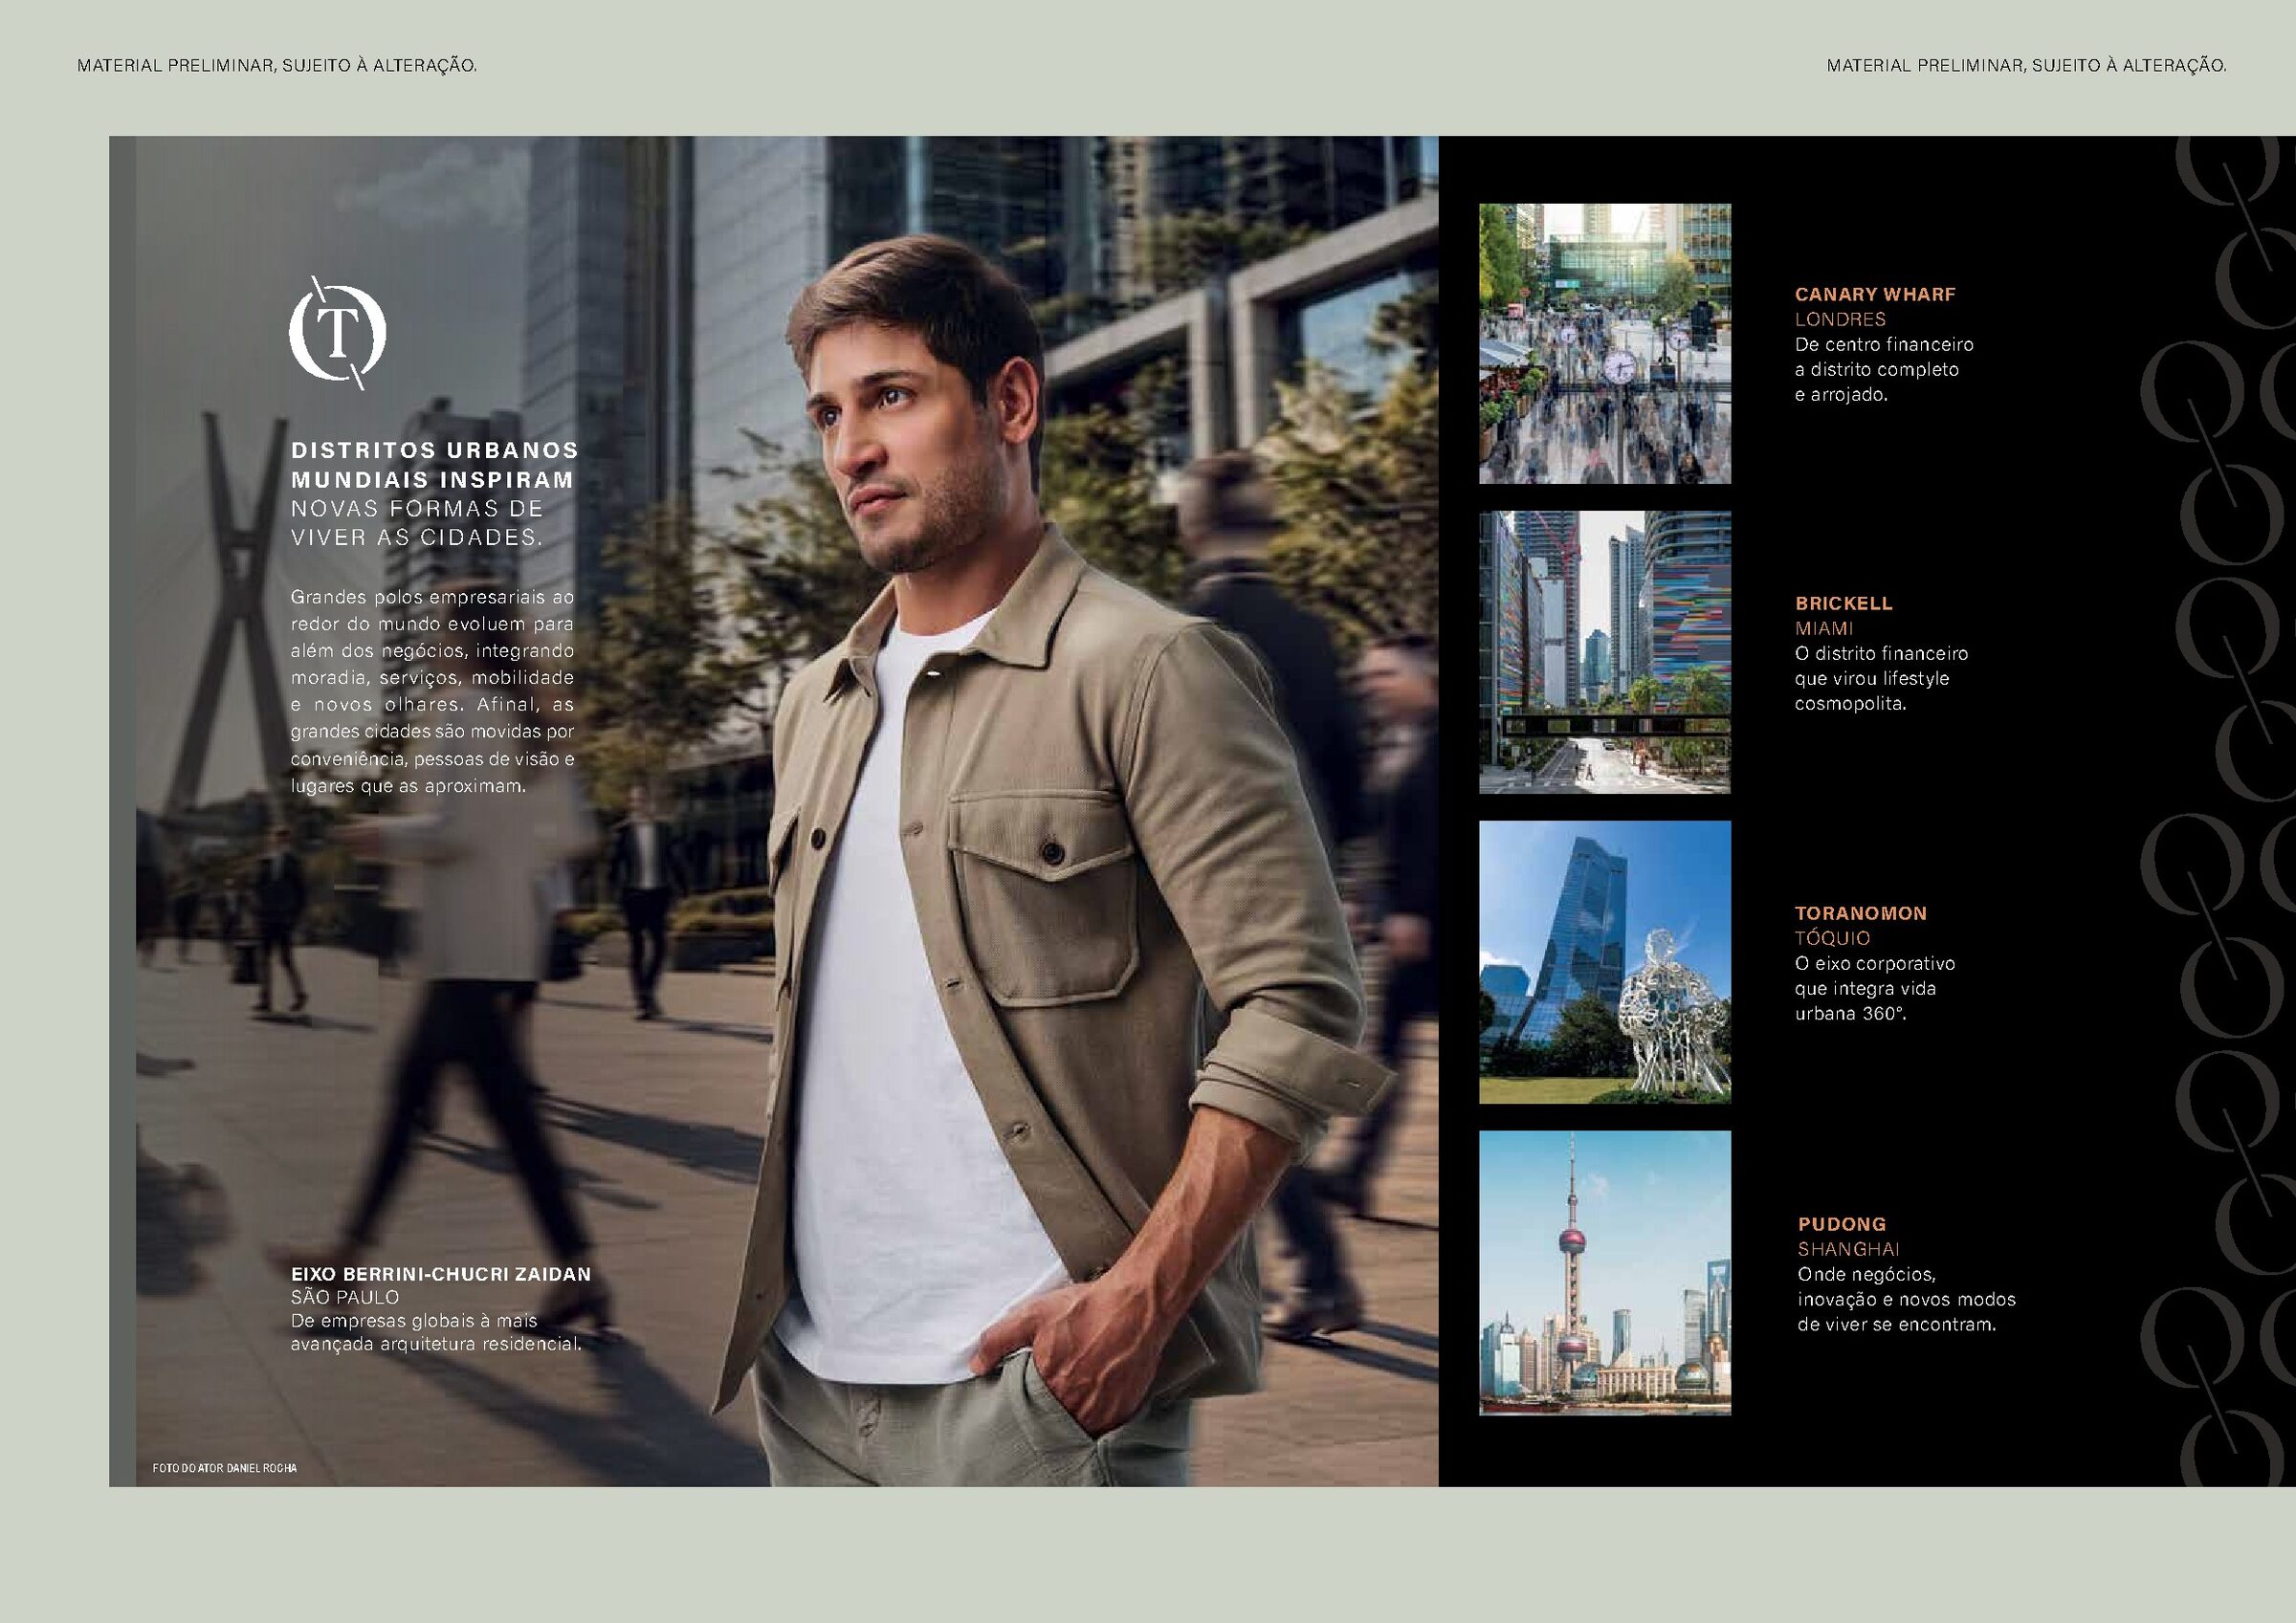
Task: Select the LONDRES subtitle
Action: click(1840, 319)
